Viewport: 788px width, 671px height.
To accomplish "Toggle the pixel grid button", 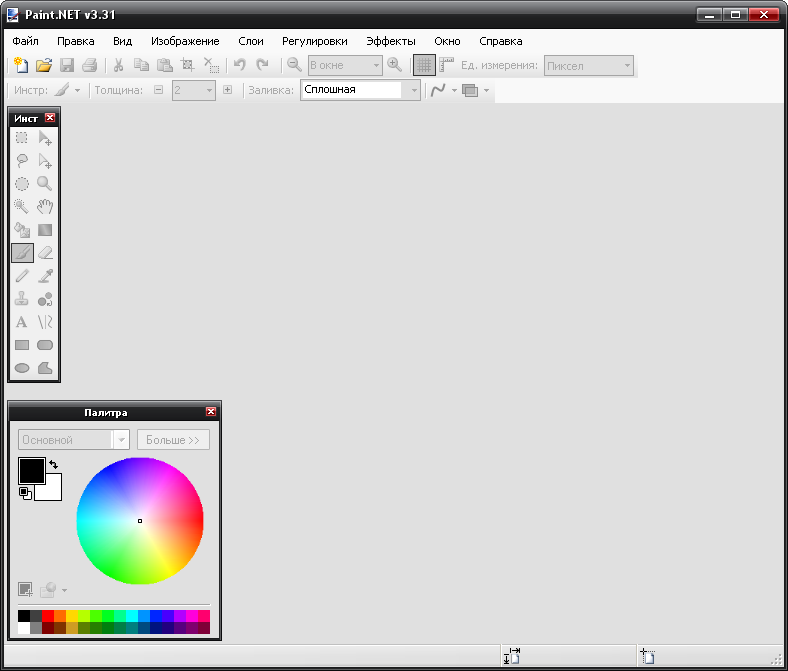I will pyautogui.click(x=424, y=65).
